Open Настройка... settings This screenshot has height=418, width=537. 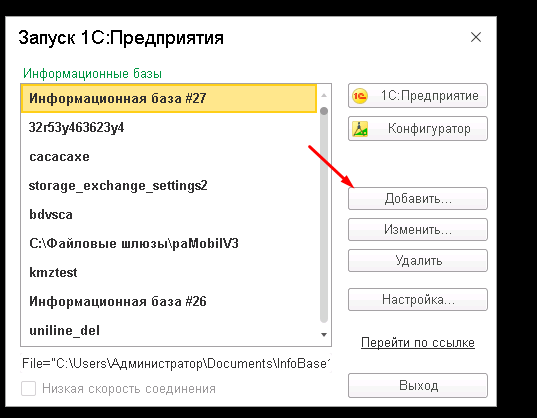[x=418, y=300]
